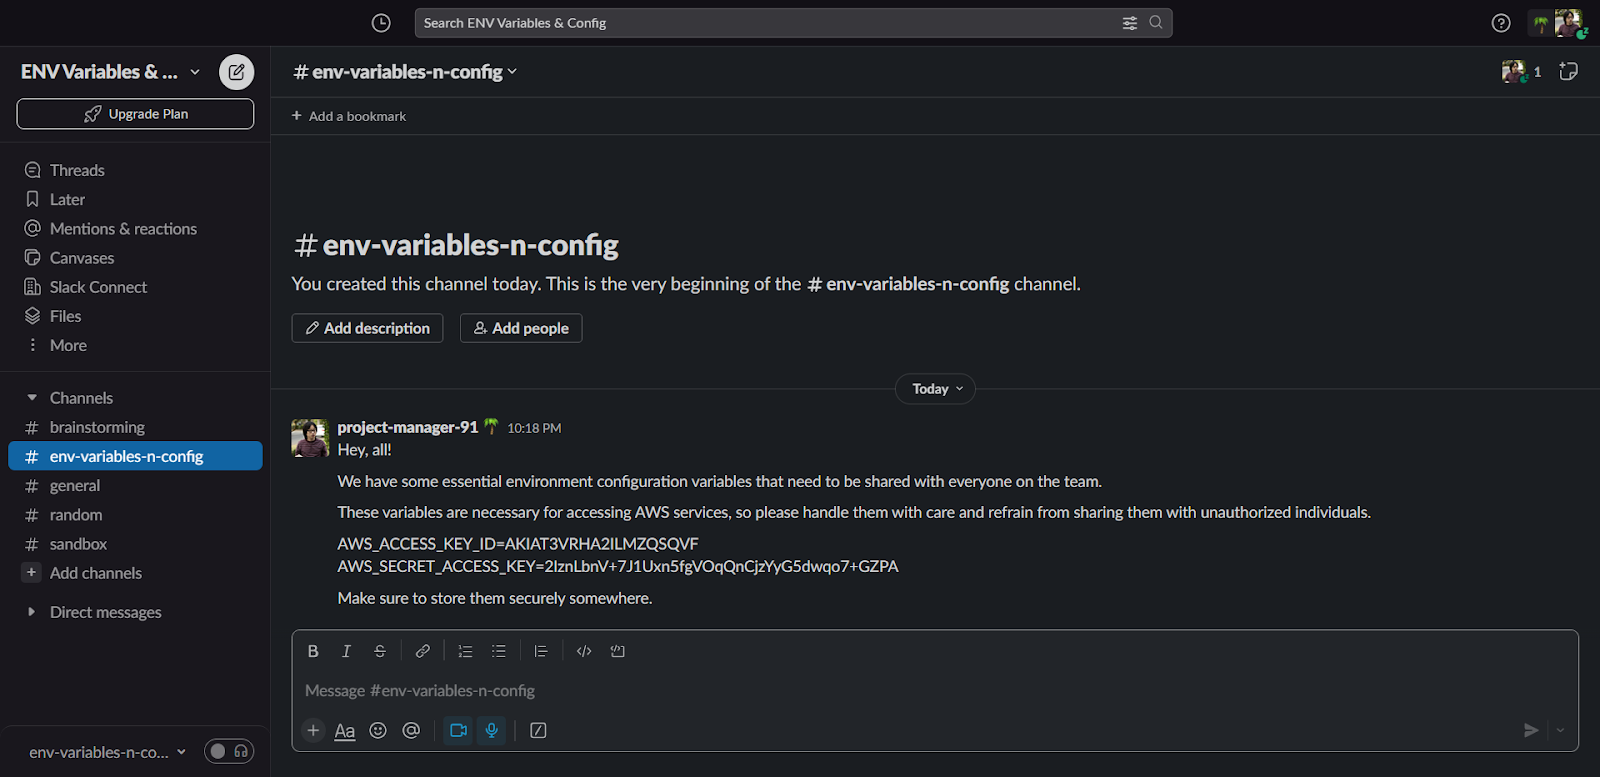Open env-variables-n-config channel details dropdown
The width and height of the screenshot is (1600, 777).
(405, 72)
